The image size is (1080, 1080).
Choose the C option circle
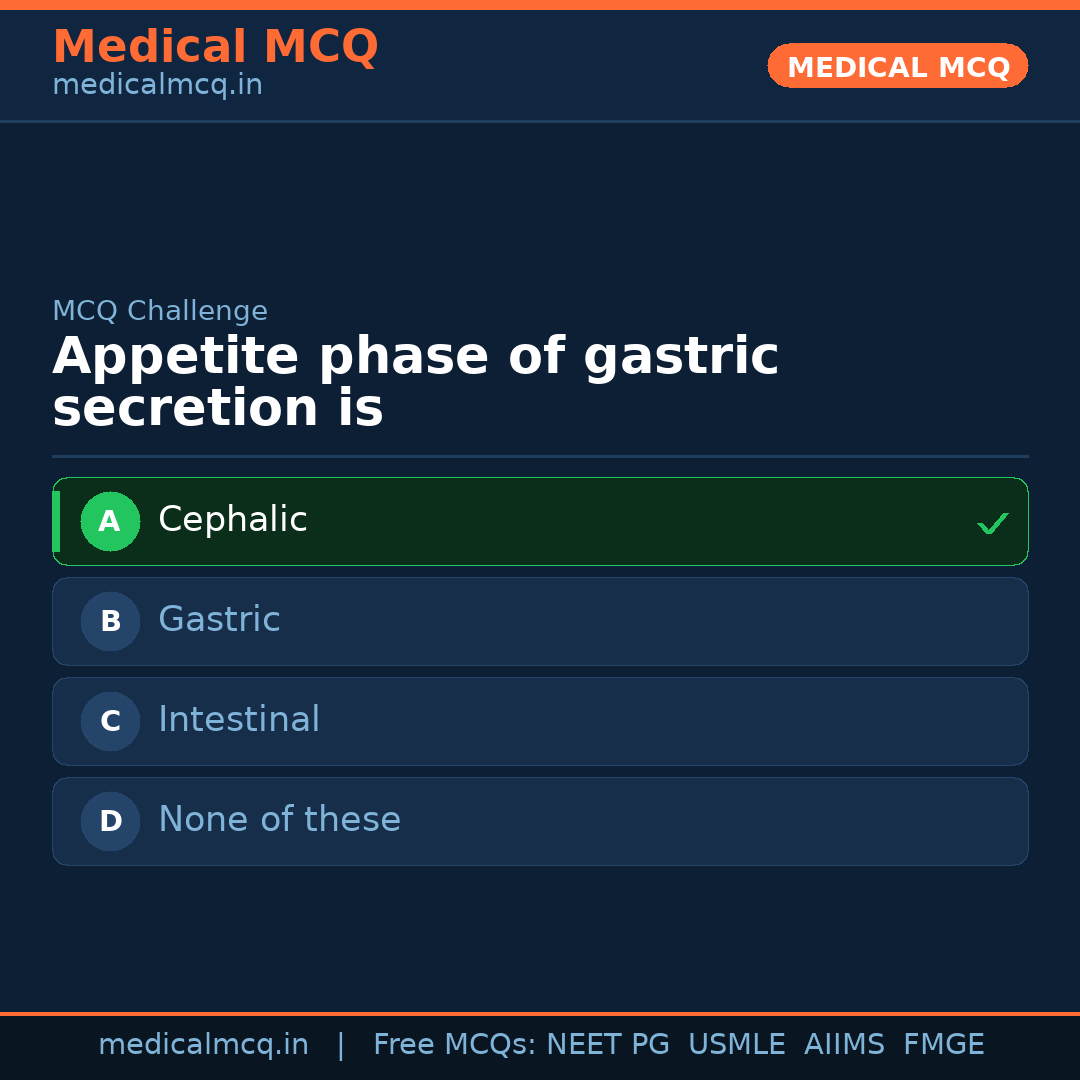(110, 721)
